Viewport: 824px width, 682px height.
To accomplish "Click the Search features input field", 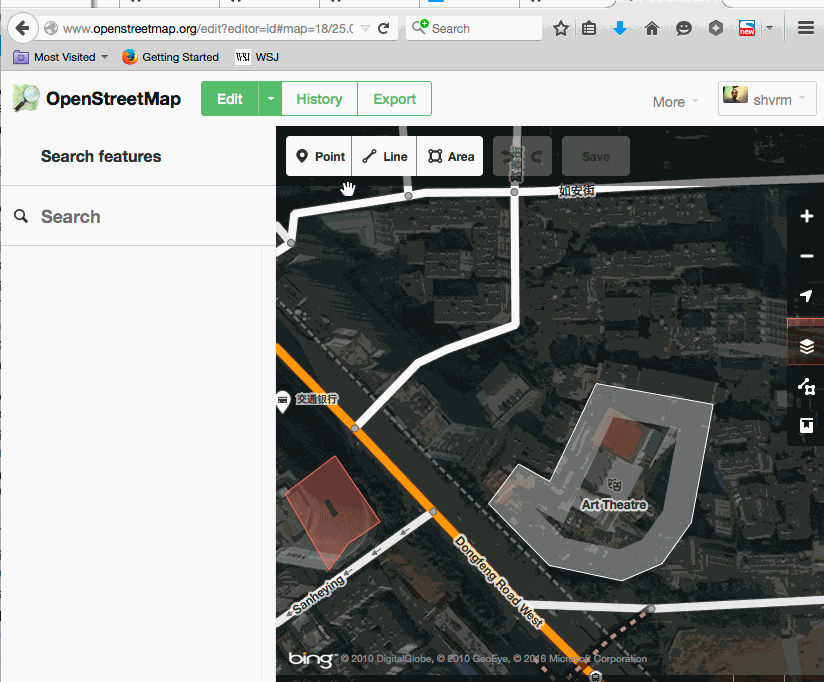I will (138, 216).
